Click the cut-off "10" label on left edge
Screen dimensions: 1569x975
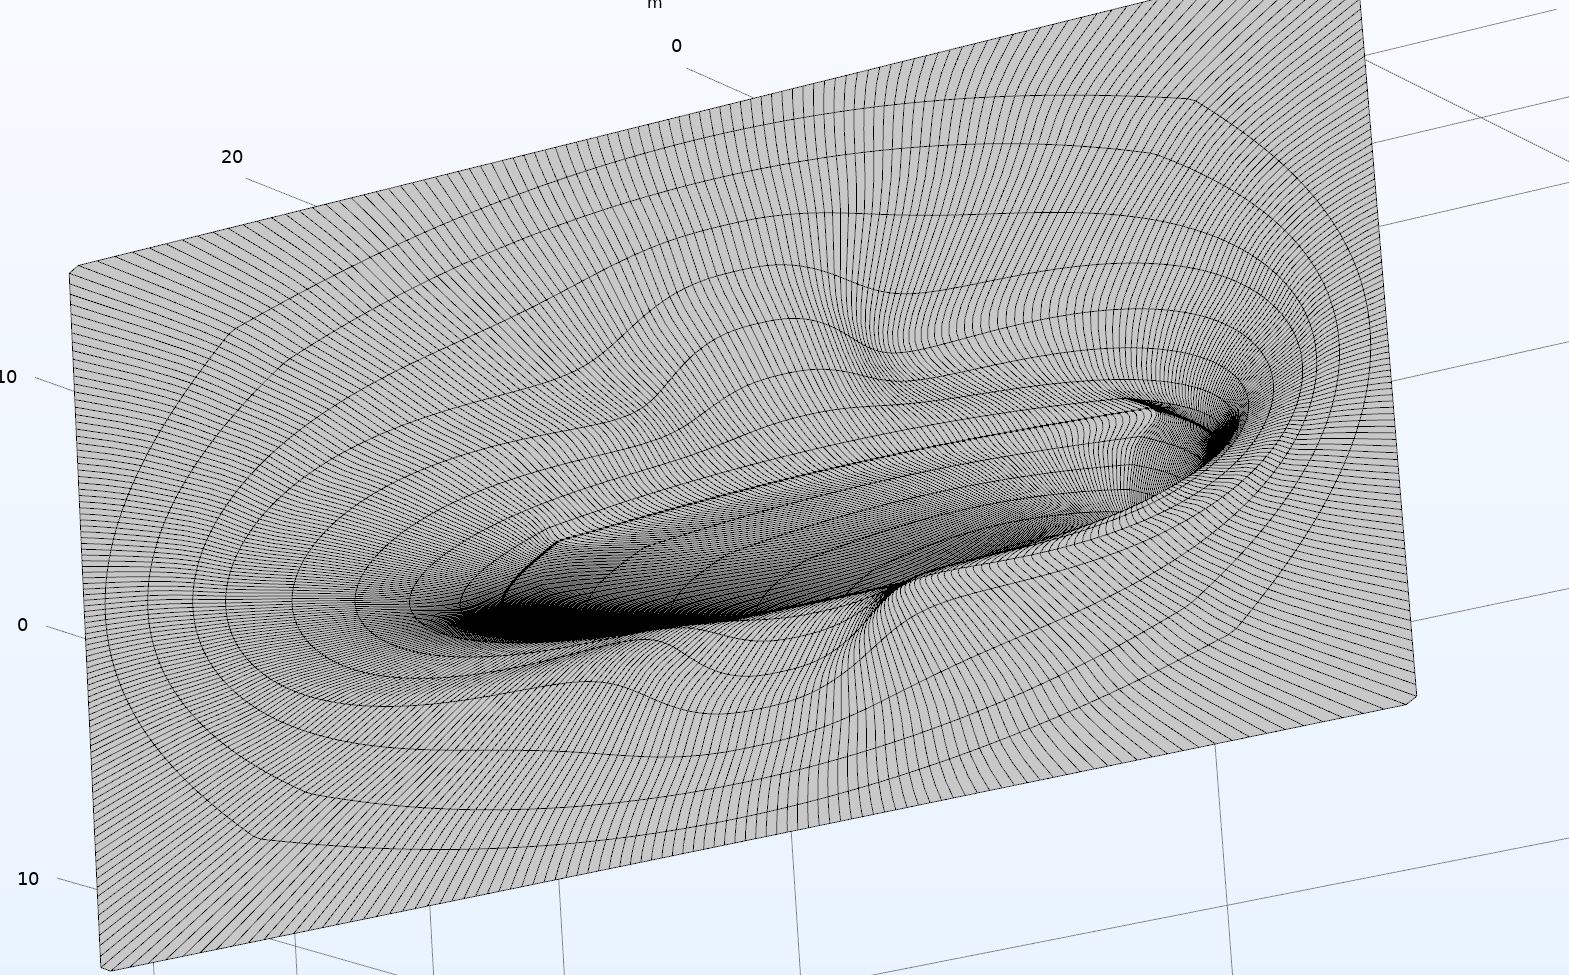[8, 377]
